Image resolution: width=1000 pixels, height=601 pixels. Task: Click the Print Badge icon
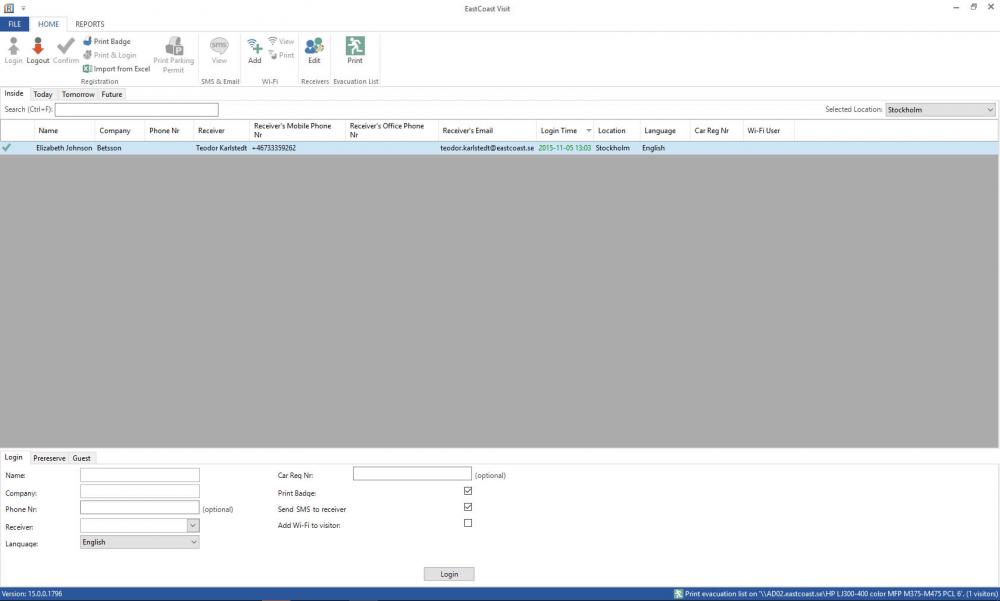87,41
